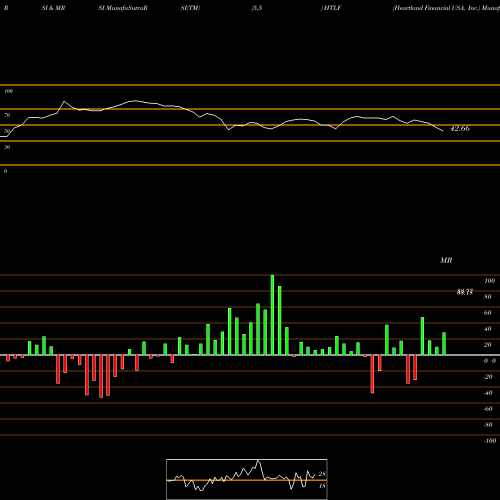This screenshot has width=500, height=500.
Task: Click the 60 label on MR axis
Action: 488,313
